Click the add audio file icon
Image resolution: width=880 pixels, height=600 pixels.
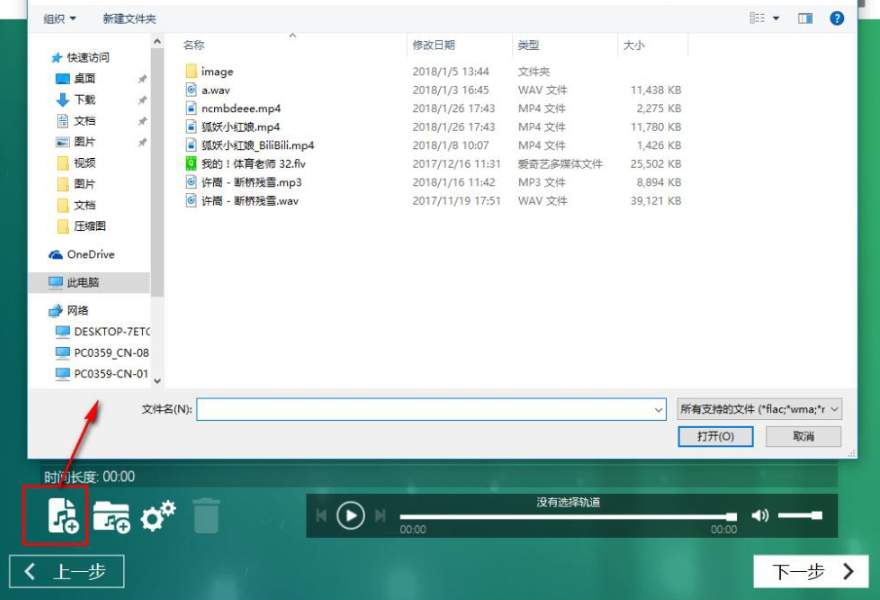coord(62,516)
